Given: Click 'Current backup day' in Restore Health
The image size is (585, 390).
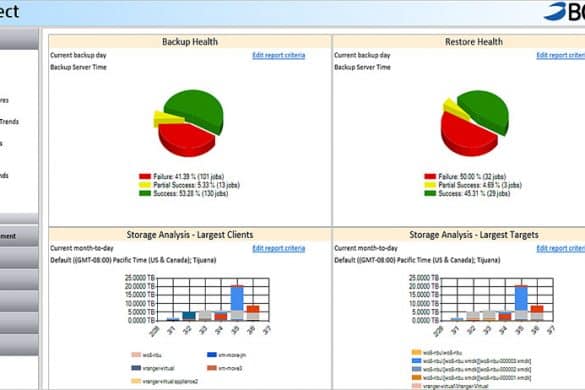Looking at the screenshot, I should tap(362, 55).
